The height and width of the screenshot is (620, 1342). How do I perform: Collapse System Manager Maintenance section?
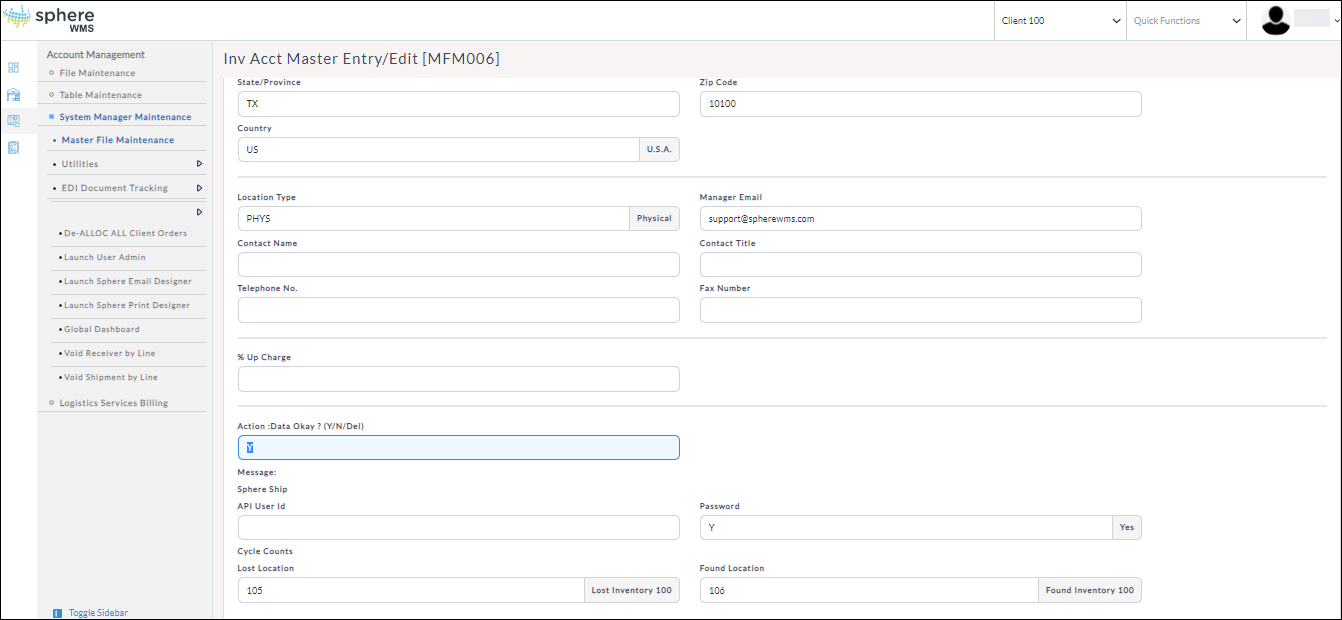click(125, 117)
